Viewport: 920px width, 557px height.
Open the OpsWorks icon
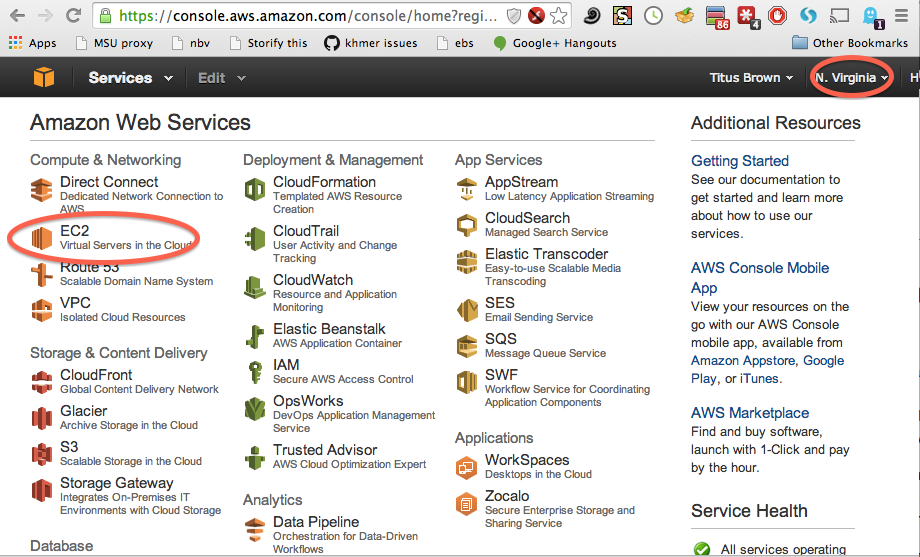click(255, 409)
